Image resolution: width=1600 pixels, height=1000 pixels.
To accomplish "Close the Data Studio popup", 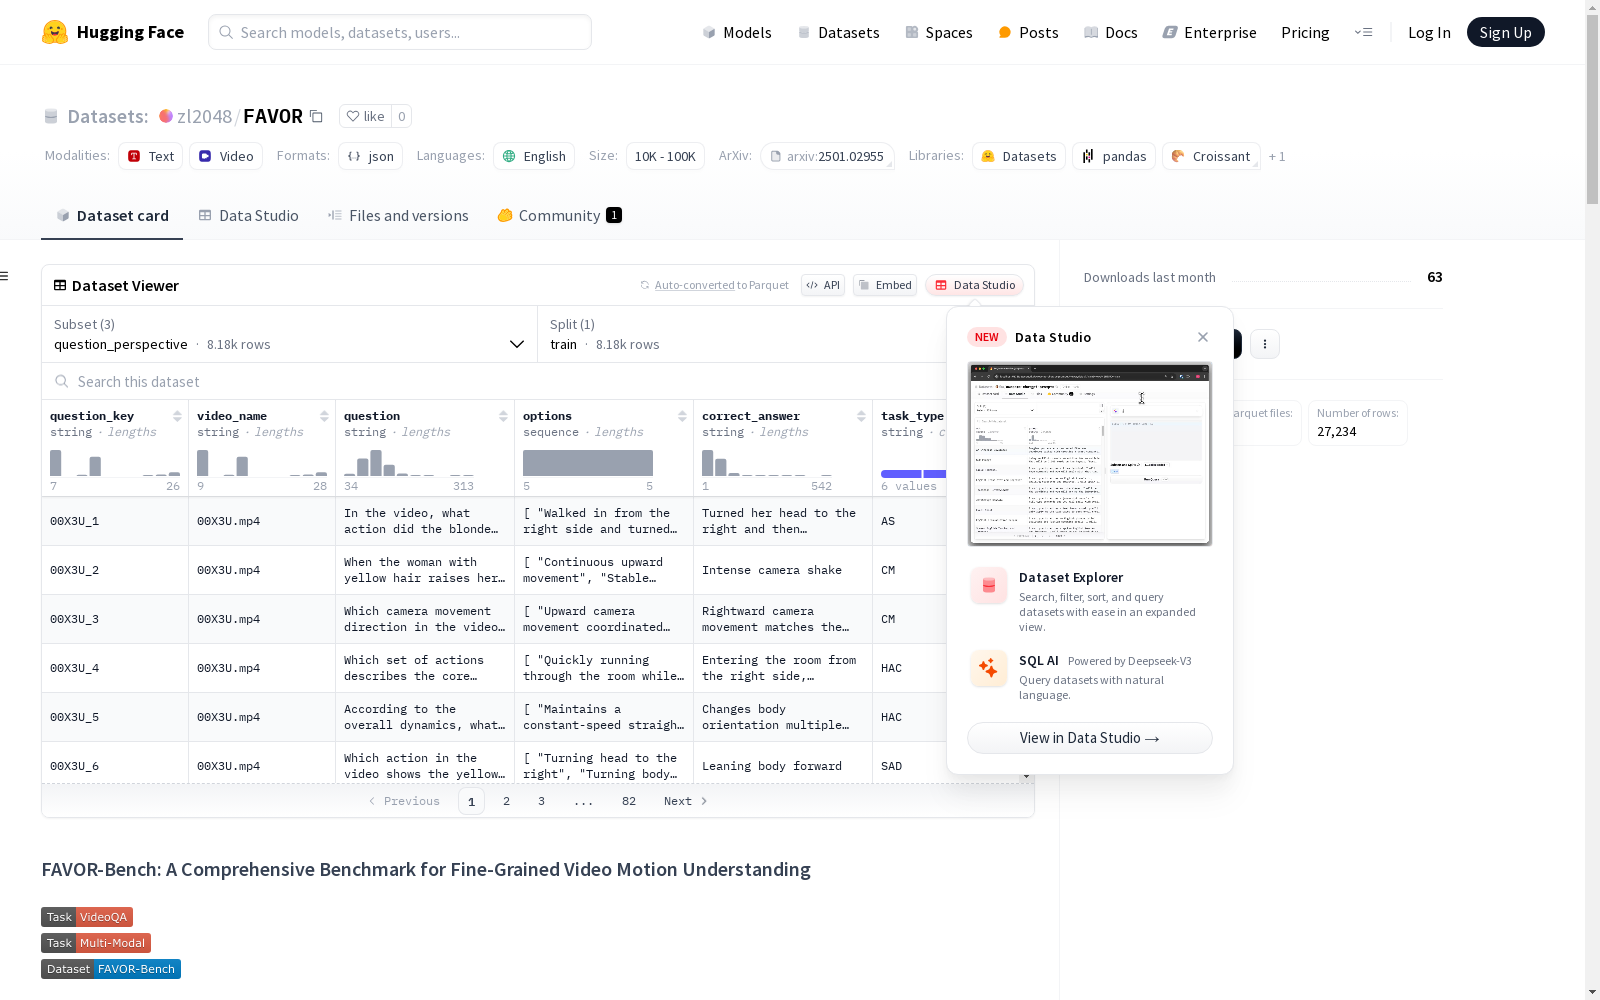I will pyautogui.click(x=1203, y=337).
